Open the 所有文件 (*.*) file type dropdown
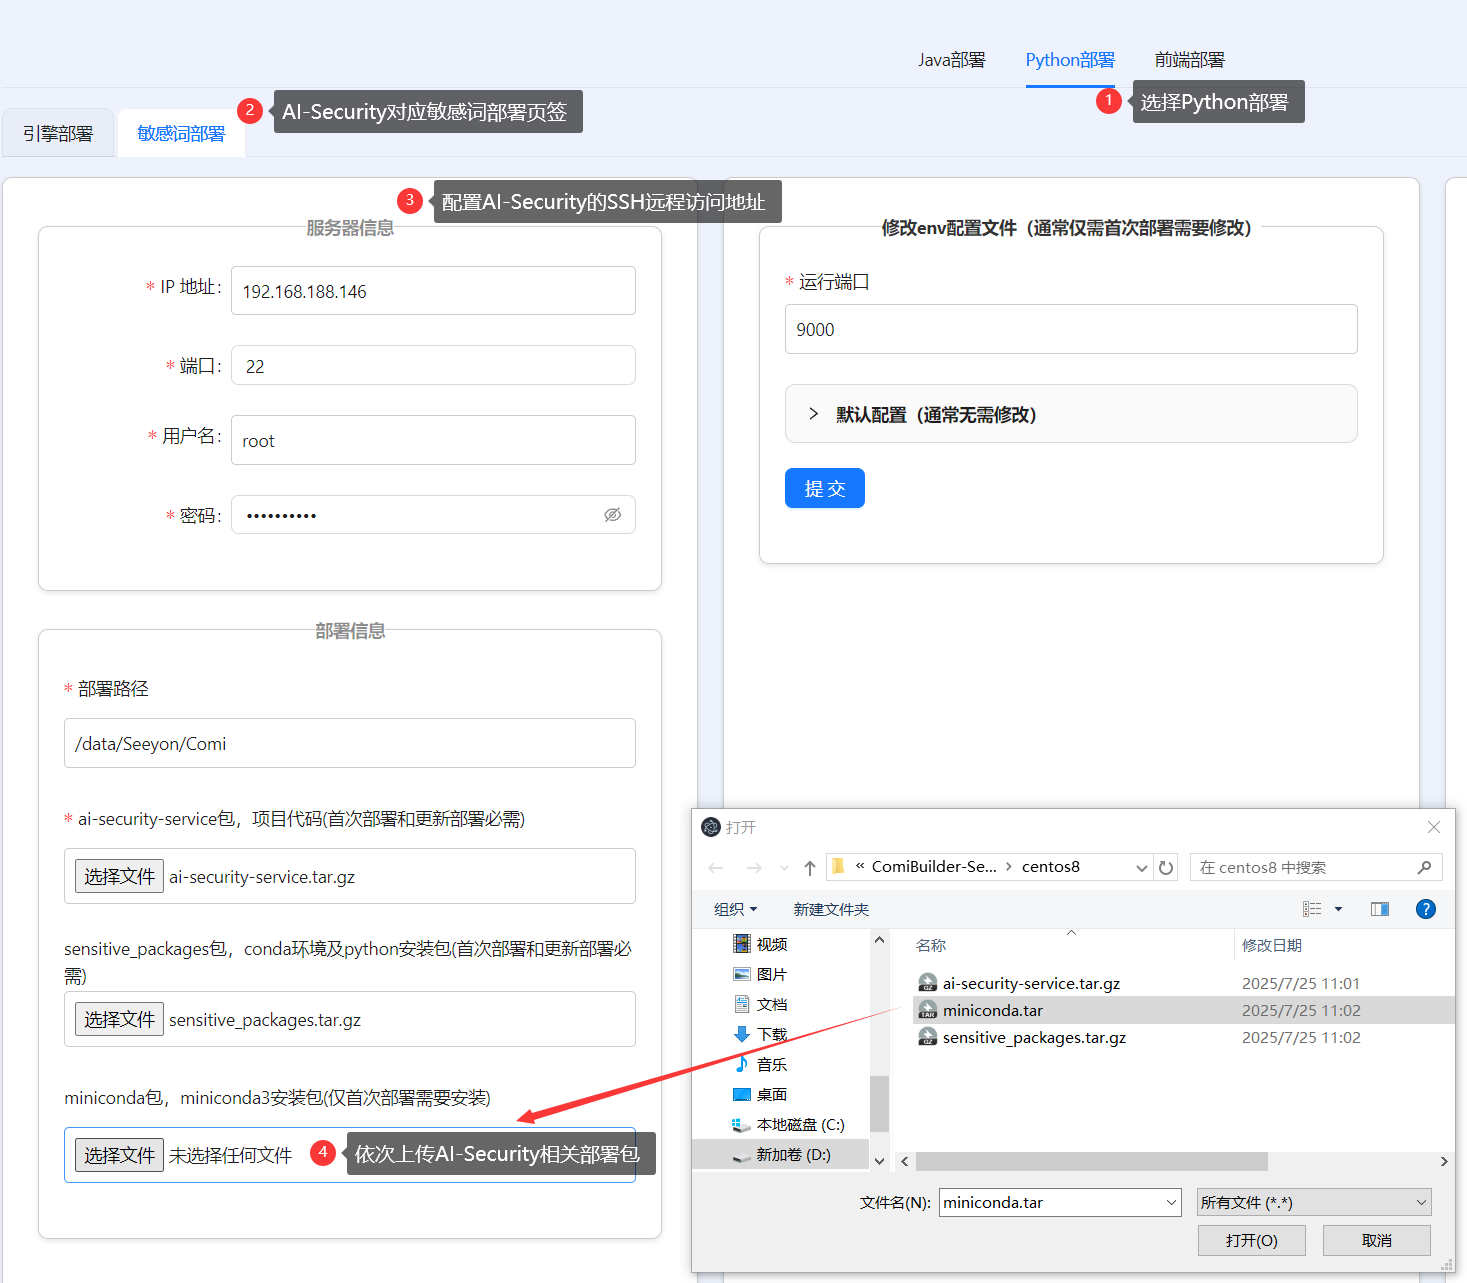The width and height of the screenshot is (1467, 1283). pyautogui.click(x=1314, y=1203)
